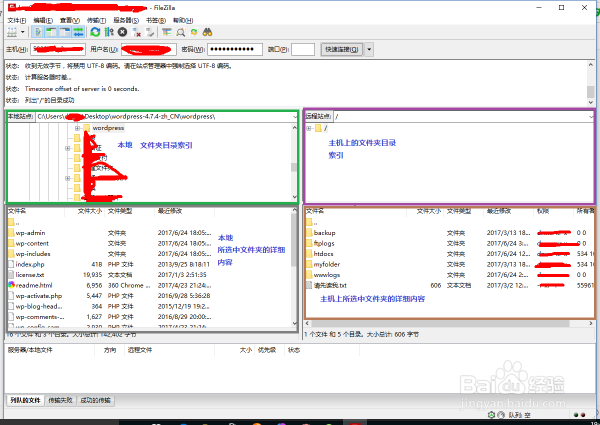600x425 pixels.
Task: Open the 传输(T) menu
Action: click(x=96, y=20)
